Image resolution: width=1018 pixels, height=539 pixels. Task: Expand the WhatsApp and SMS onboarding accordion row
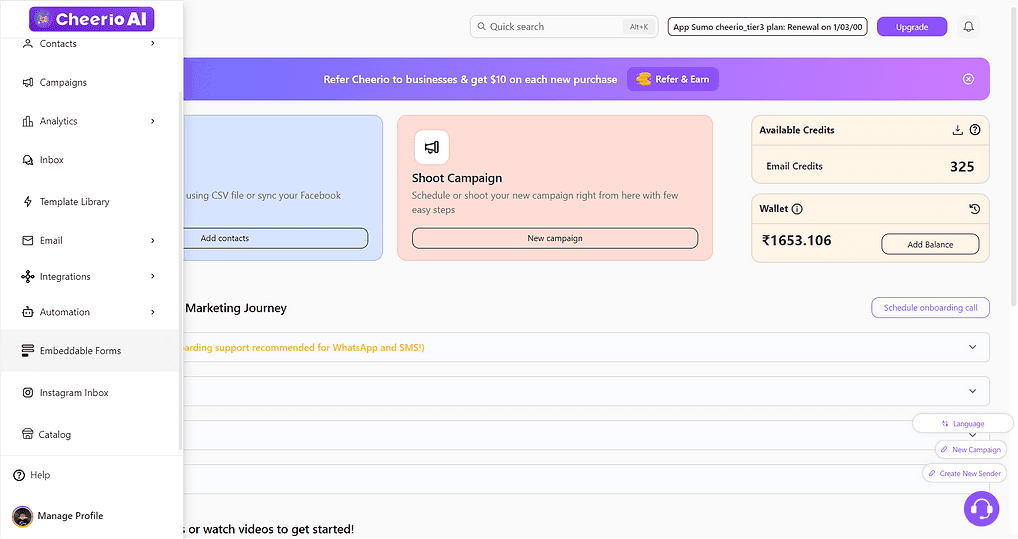586,347
